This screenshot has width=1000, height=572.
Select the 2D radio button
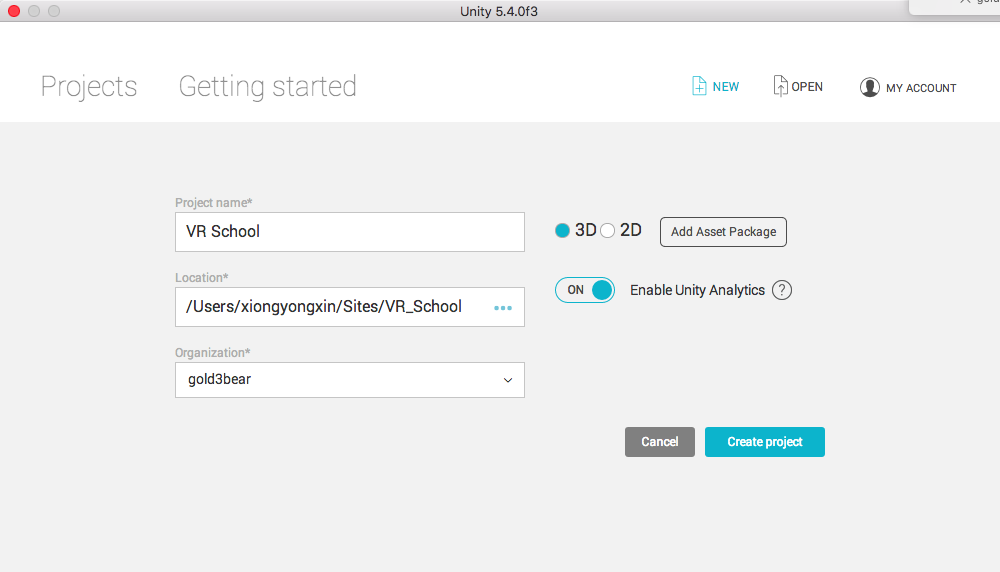pos(607,231)
